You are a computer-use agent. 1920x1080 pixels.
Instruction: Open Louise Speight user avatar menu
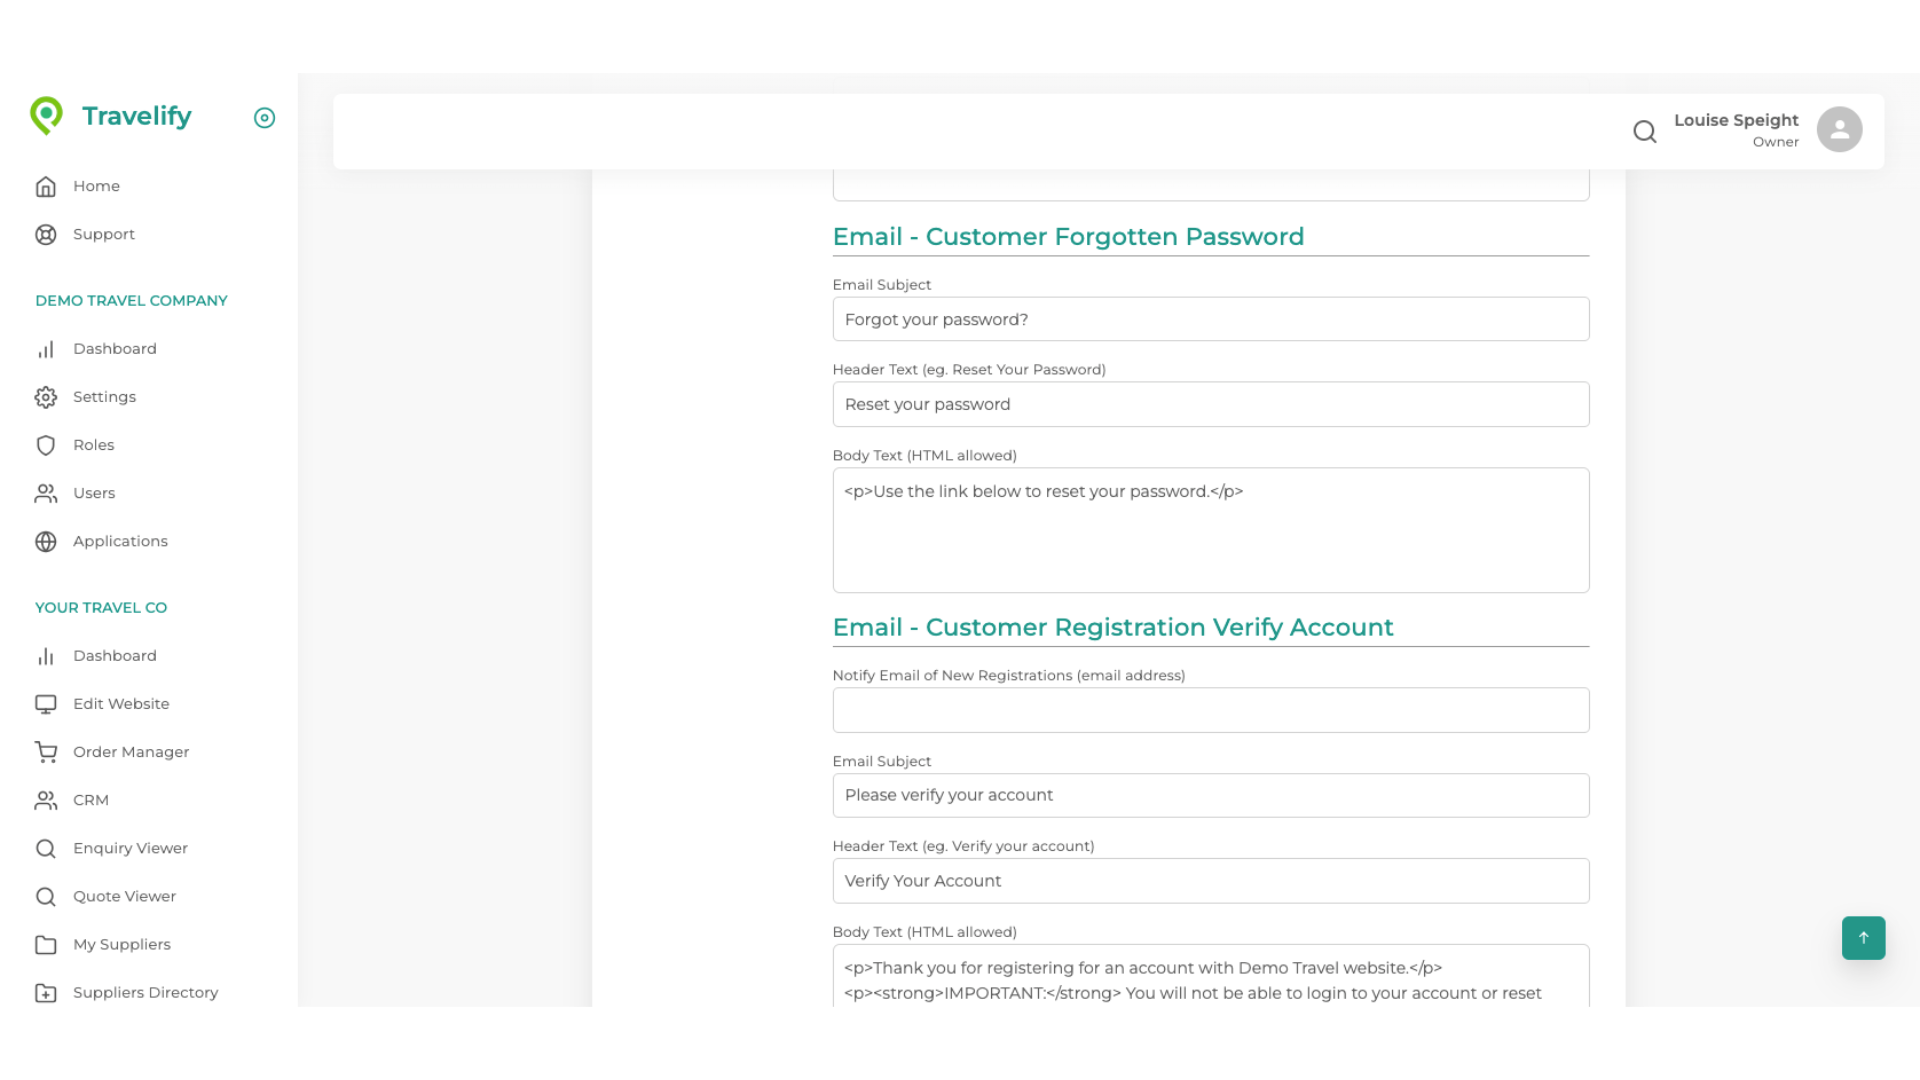pyautogui.click(x=1838, y=130)
